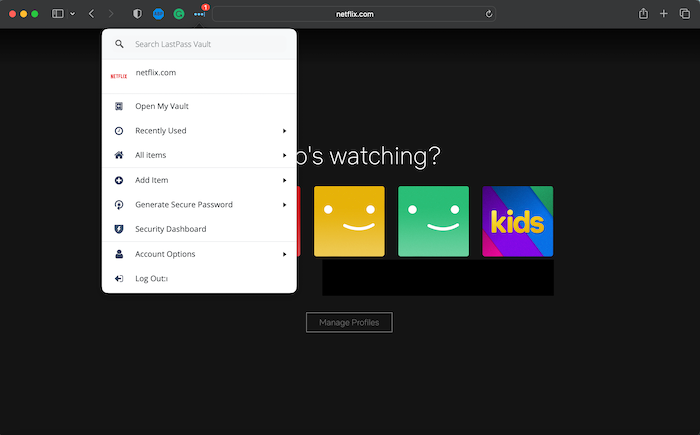700x435 pixels.
Task: Choose the Add Item entry
Action: (199, 180)
